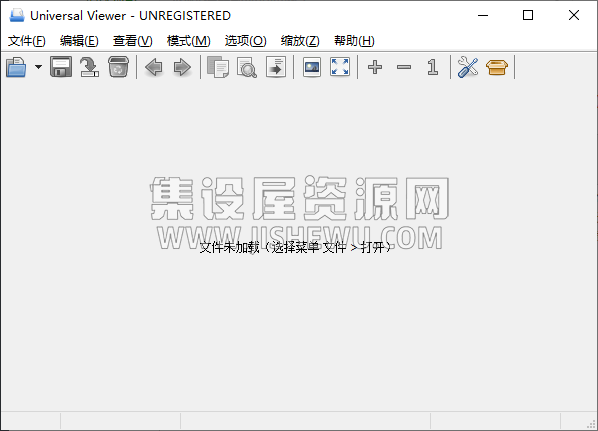Go to next file with right arrow
The width and height of the screenshot is (598, 431).
pyautogui.click(x=182, y=68)
